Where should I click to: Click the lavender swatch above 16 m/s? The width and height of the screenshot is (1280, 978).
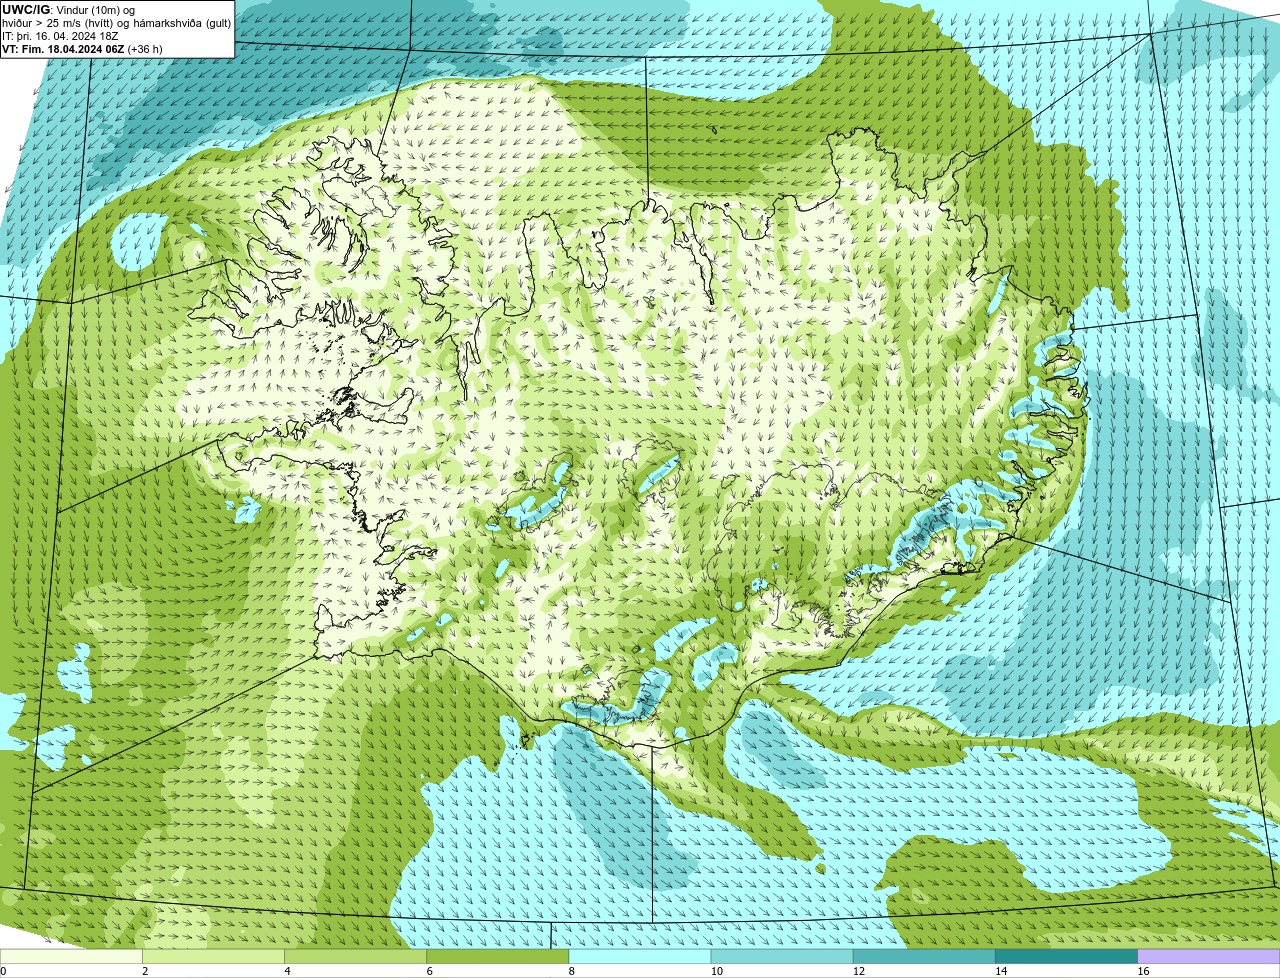1209,956
